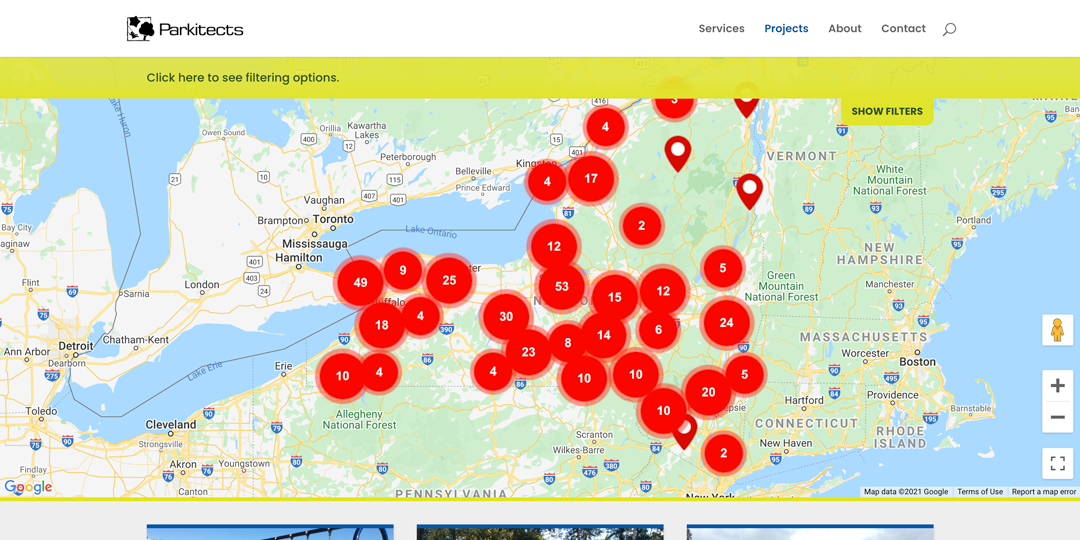1080x540 pixels.
Task: Go to the Projects page
Action: pos(786,29)
